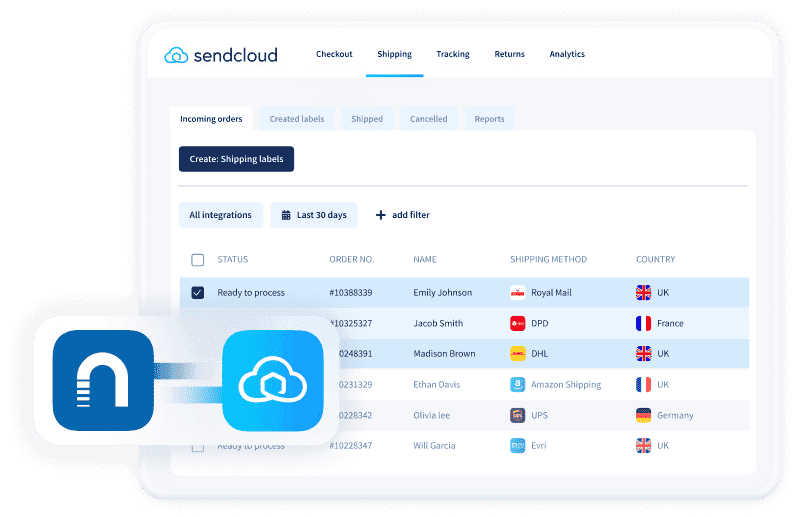Viewport: 799px width, 517px height.
Task: Click the Germany flag in Olivia lee row
Action: (644, 415)
